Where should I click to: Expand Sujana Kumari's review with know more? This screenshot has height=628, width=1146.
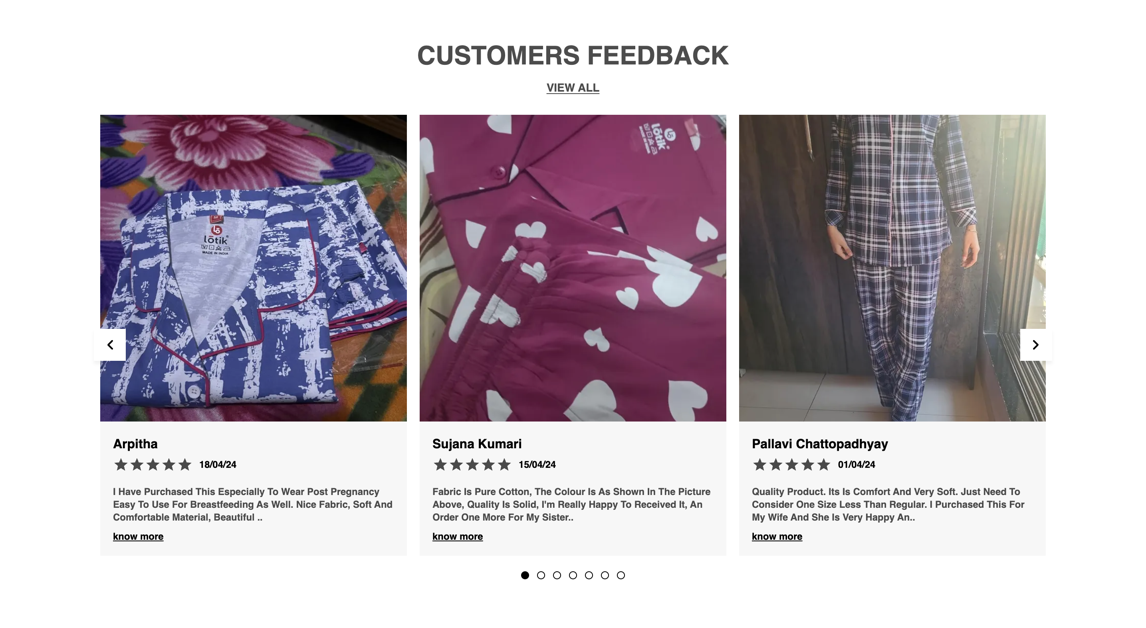(x=458, y=537)
